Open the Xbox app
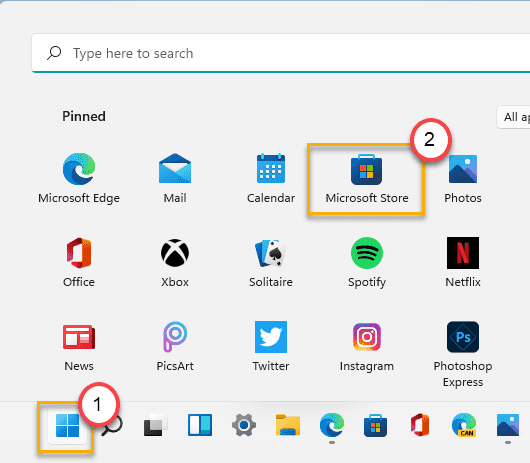 click(x=175, y=263)
